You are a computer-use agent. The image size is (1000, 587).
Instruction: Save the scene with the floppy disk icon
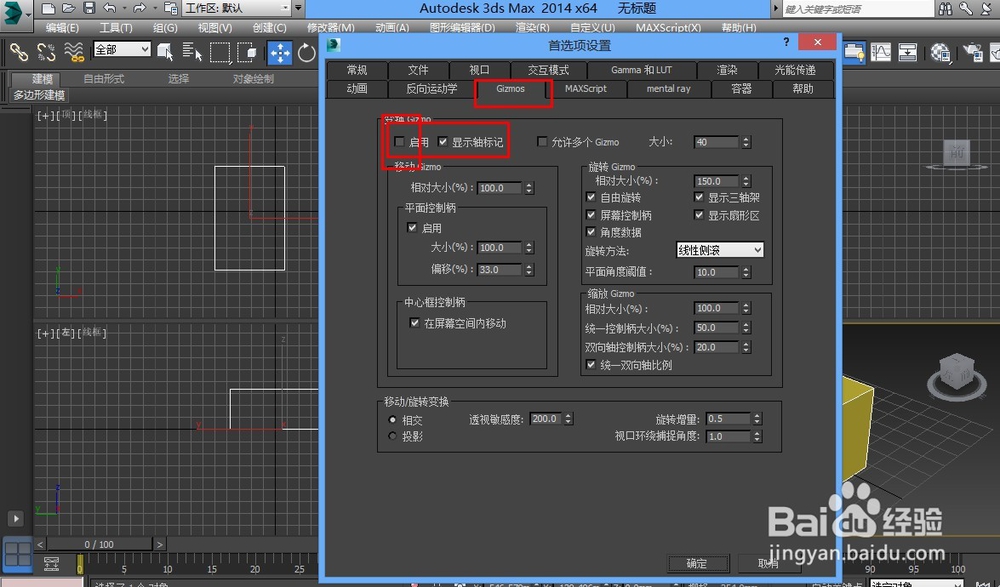click(x=89, y=8)
